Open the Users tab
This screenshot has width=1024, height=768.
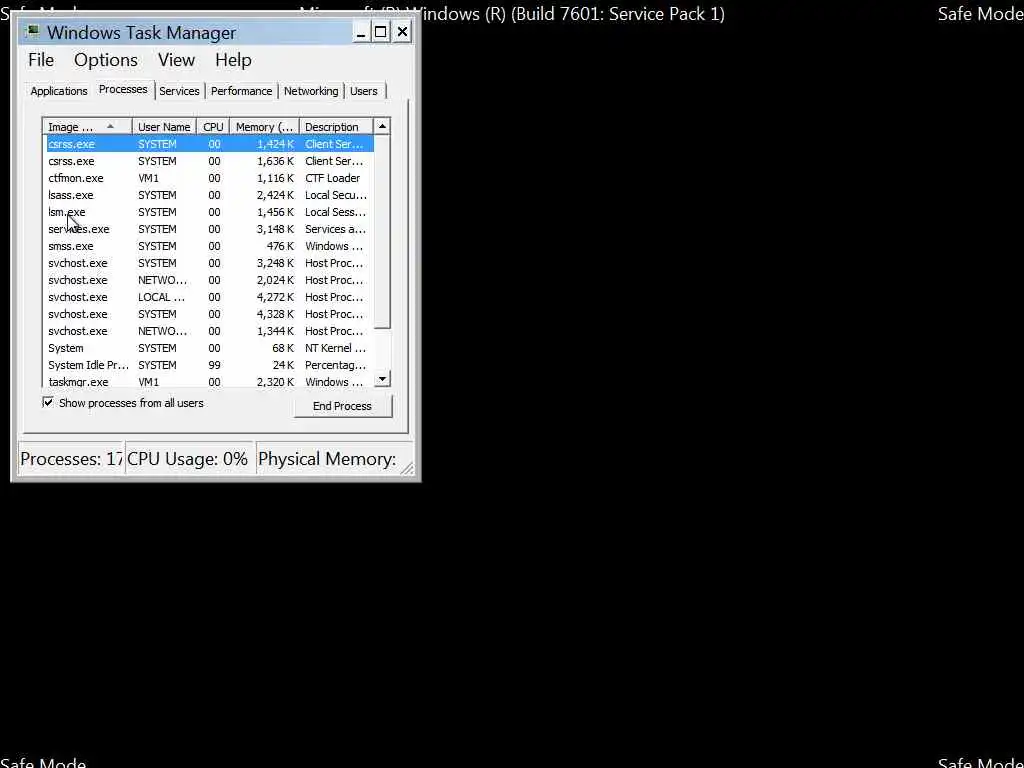[x=364, y=91]
